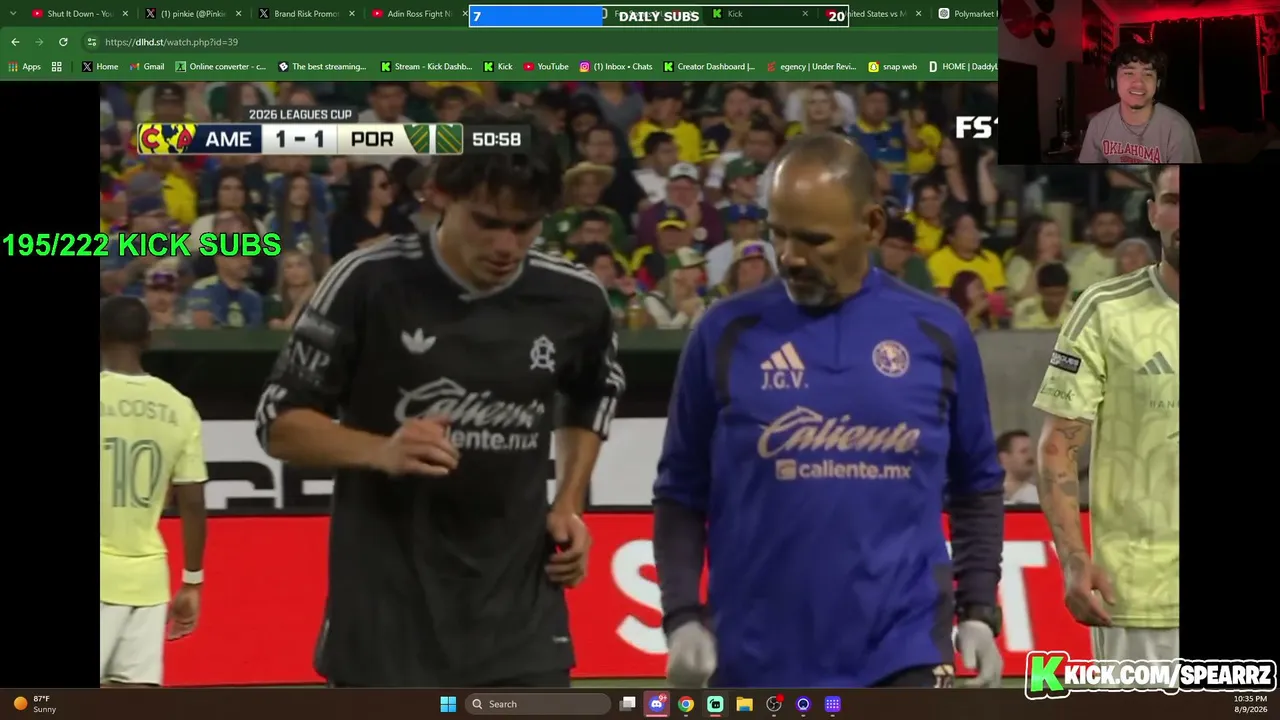
Task: Close the Kick tab
Action: click(x=805, y=14)
